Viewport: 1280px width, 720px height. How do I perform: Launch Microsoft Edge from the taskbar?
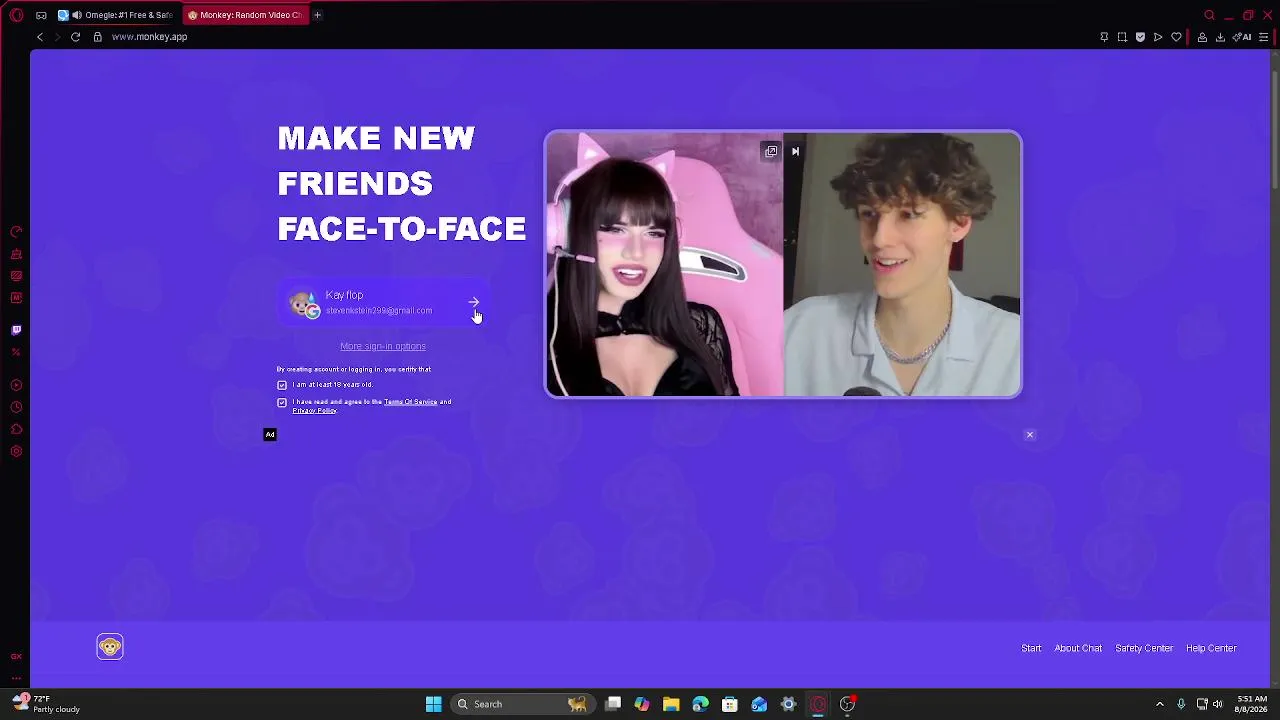coord(700,704)
